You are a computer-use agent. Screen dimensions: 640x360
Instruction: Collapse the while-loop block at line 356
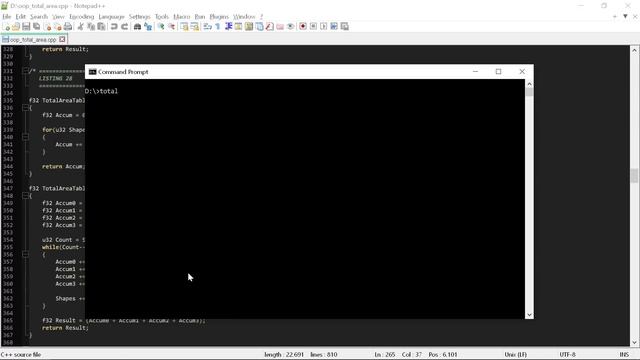(25, 254)
